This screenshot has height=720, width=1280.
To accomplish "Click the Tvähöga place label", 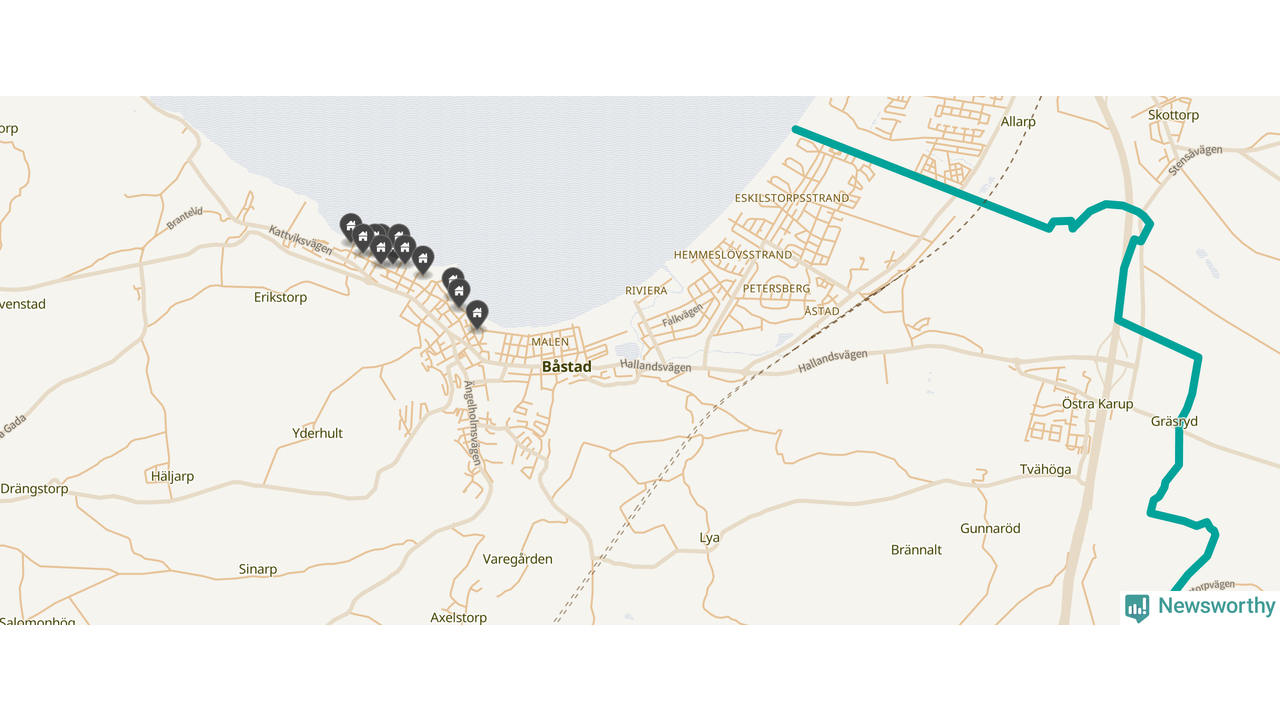I will (1045, 470).
